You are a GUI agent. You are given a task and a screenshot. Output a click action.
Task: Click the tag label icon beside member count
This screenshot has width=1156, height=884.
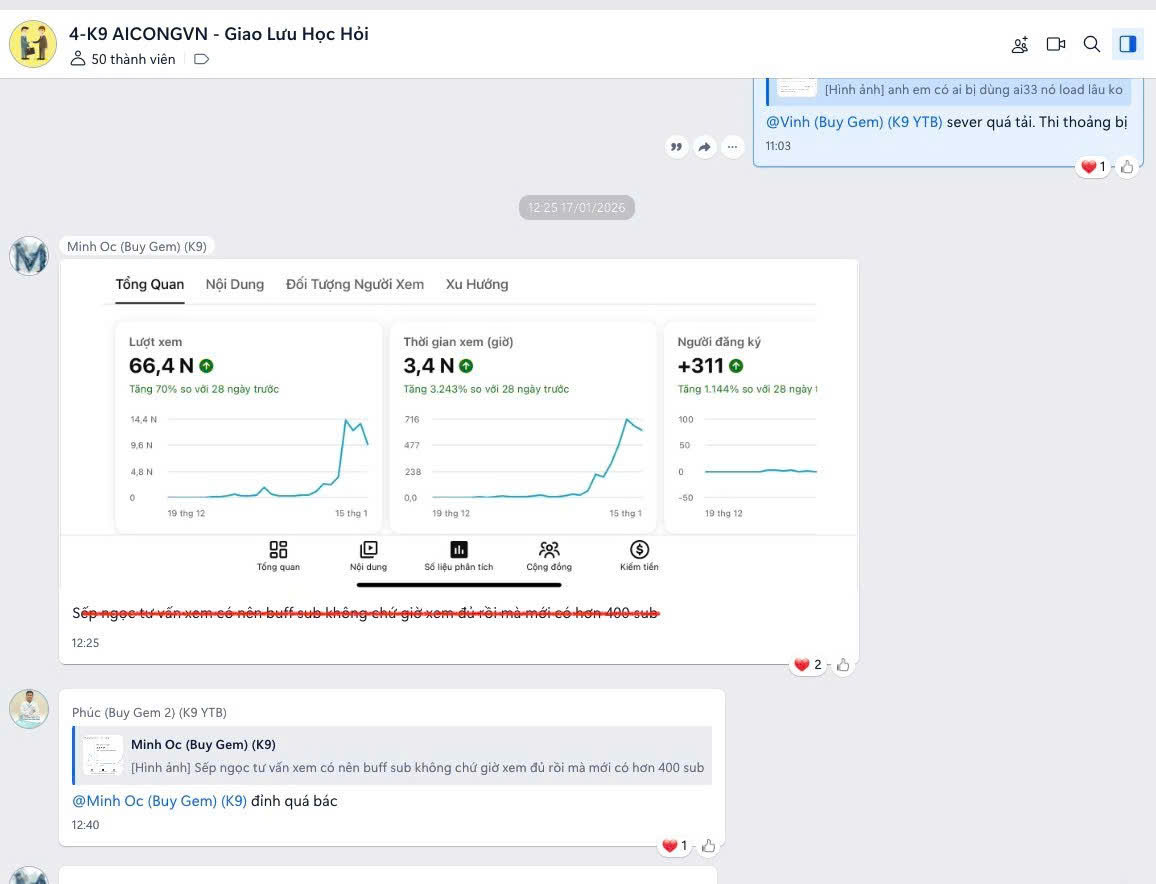click(x=201, y=59)
